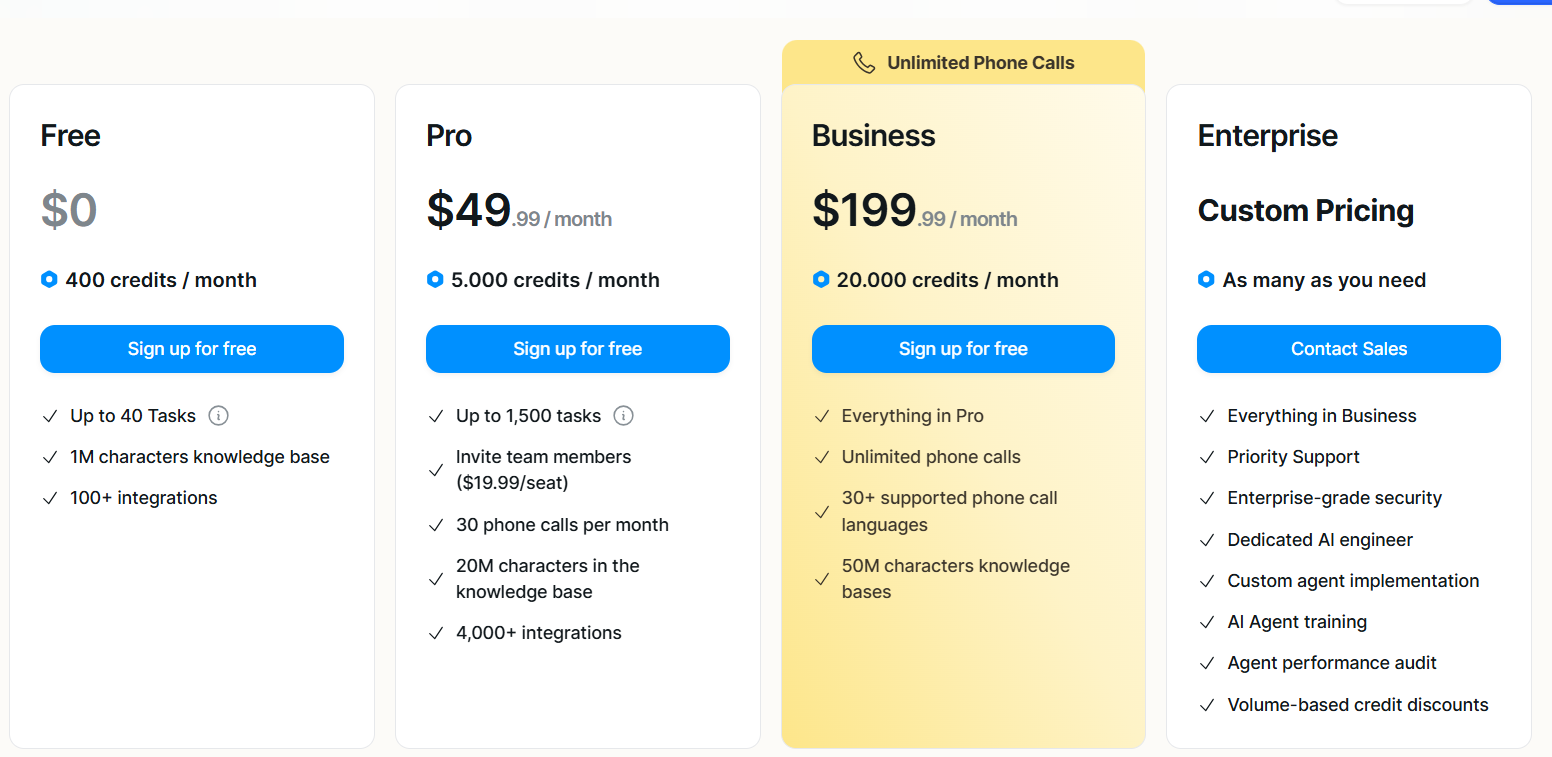Click the credits hexagon icon in Business plan

coord(821,280)
